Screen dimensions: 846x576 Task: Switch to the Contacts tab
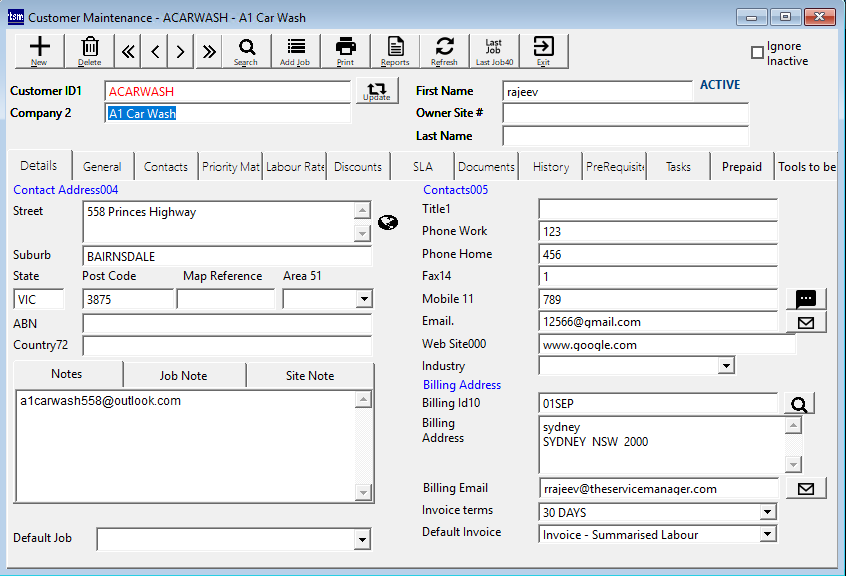pos(165,166)
